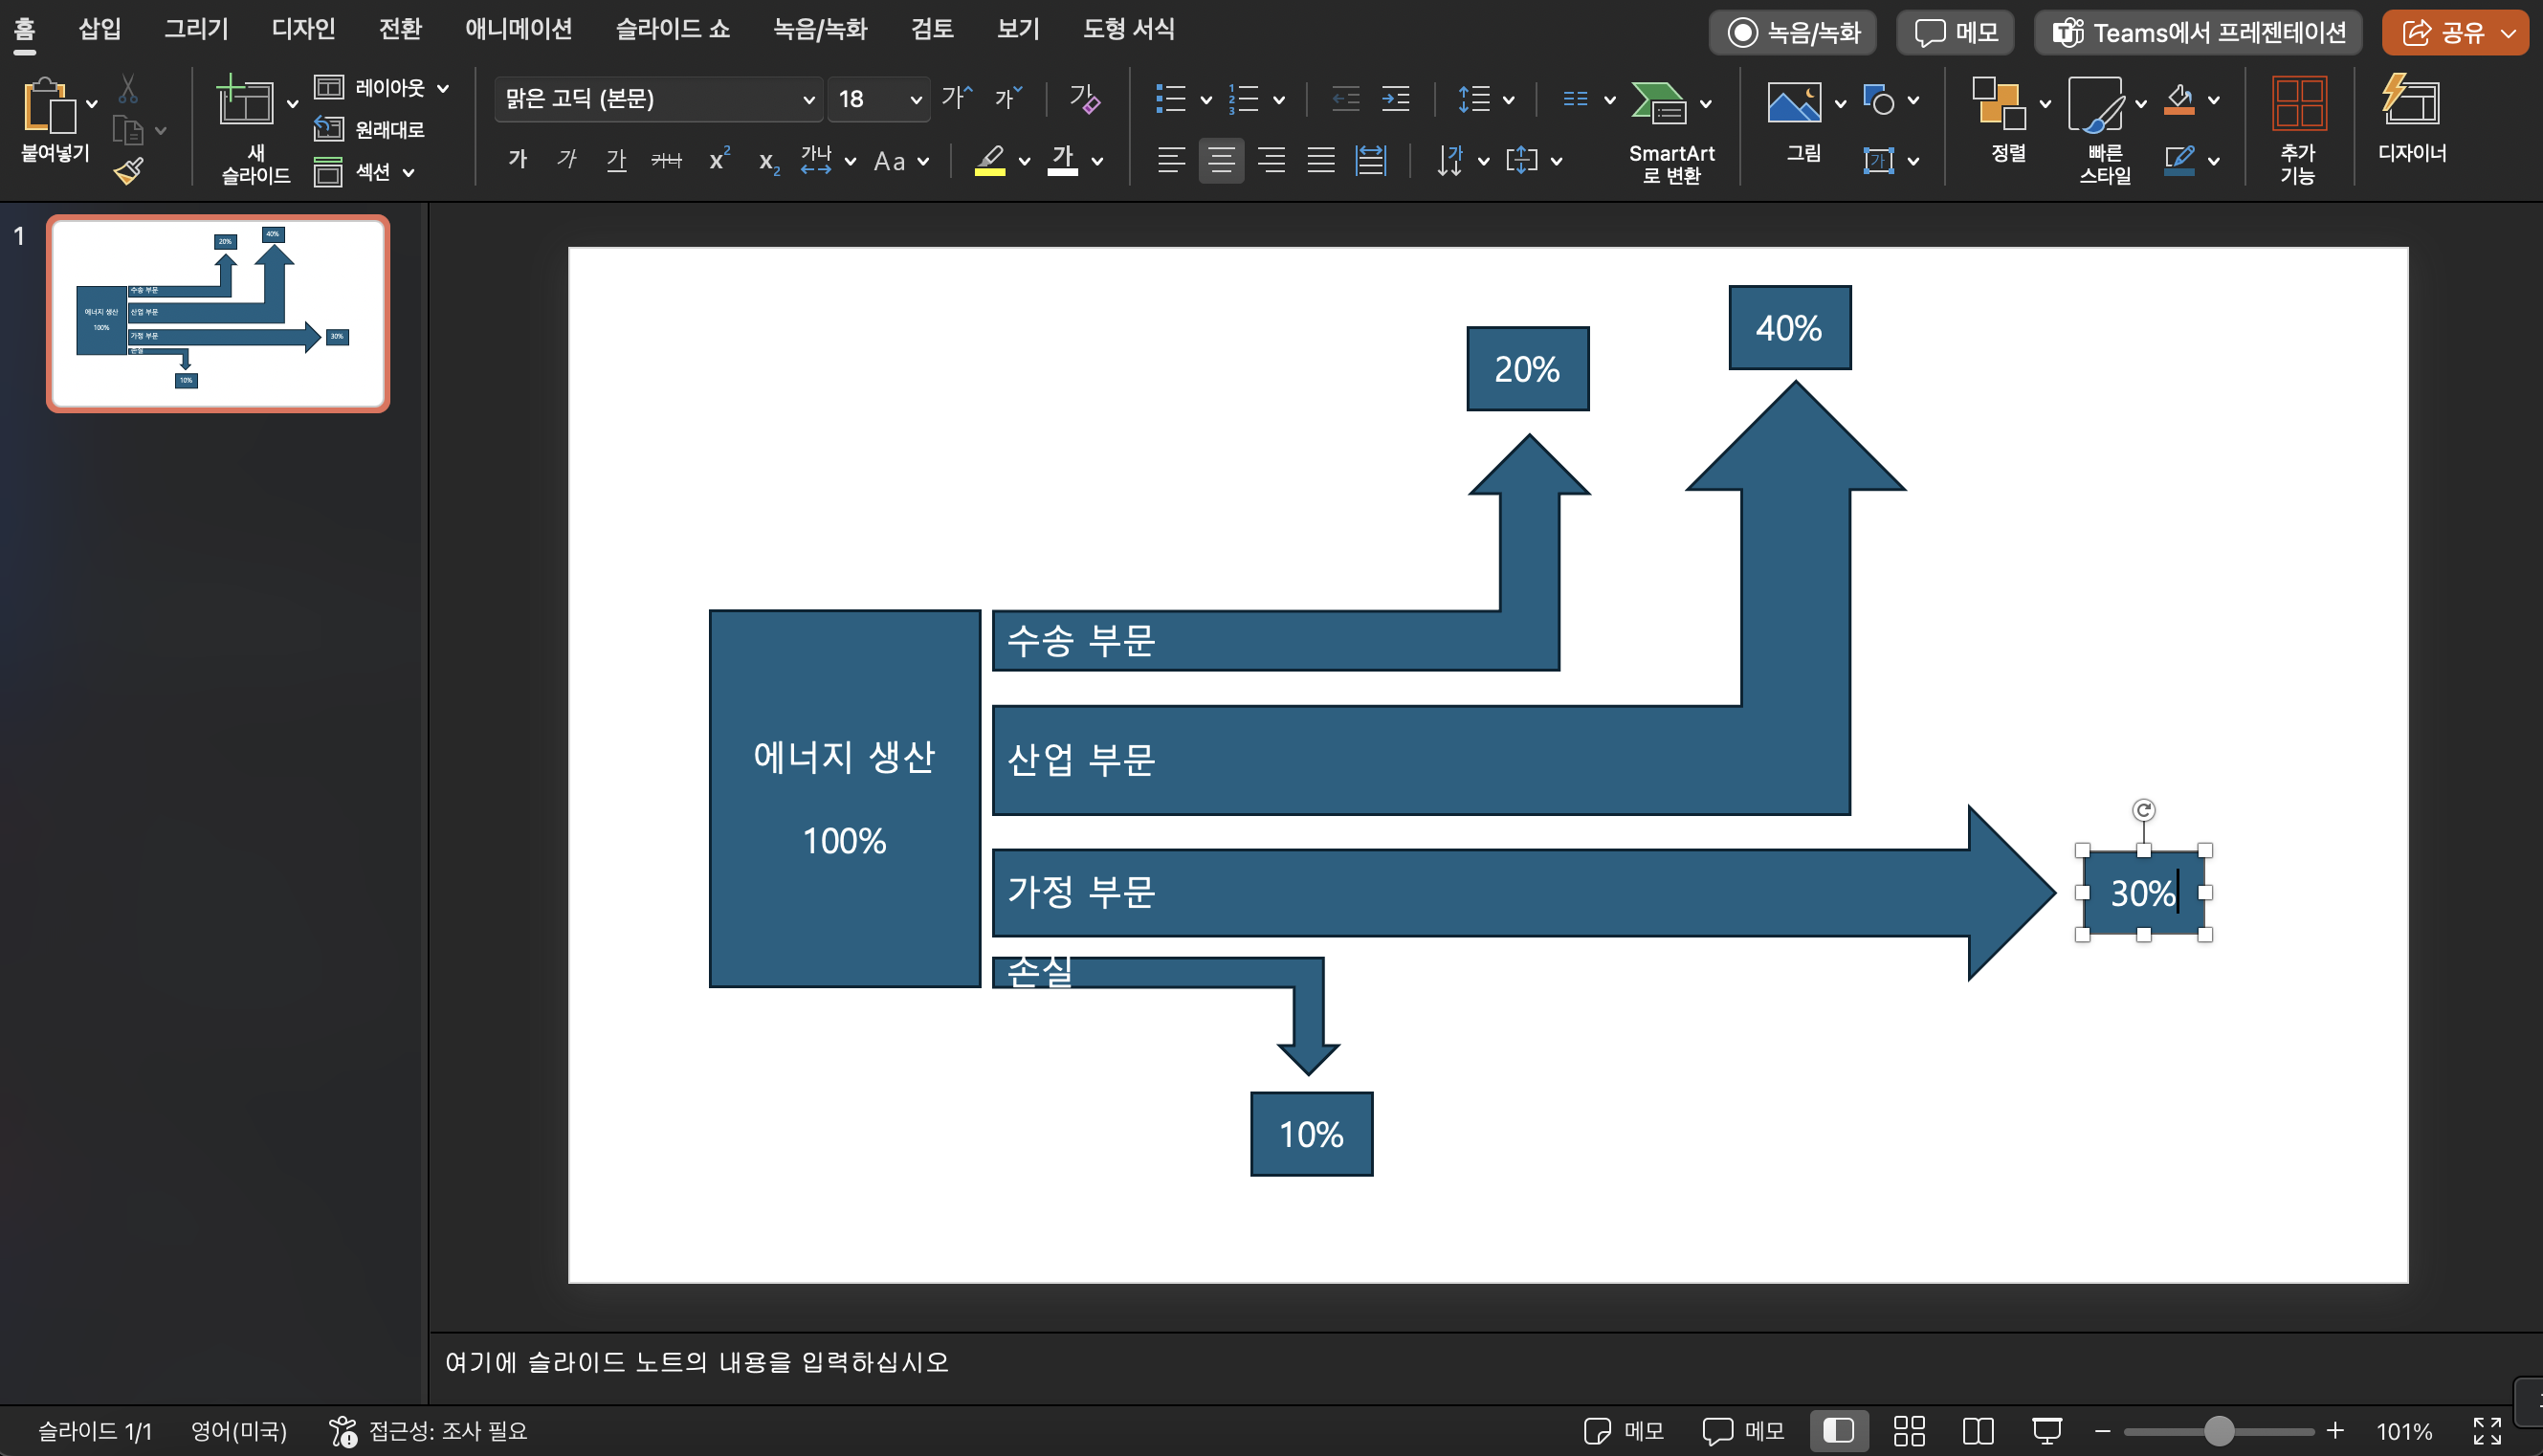Viewport: 2543px width, 1456px height.
Task: Click the Record button at top right
Action: point(1792,33)
